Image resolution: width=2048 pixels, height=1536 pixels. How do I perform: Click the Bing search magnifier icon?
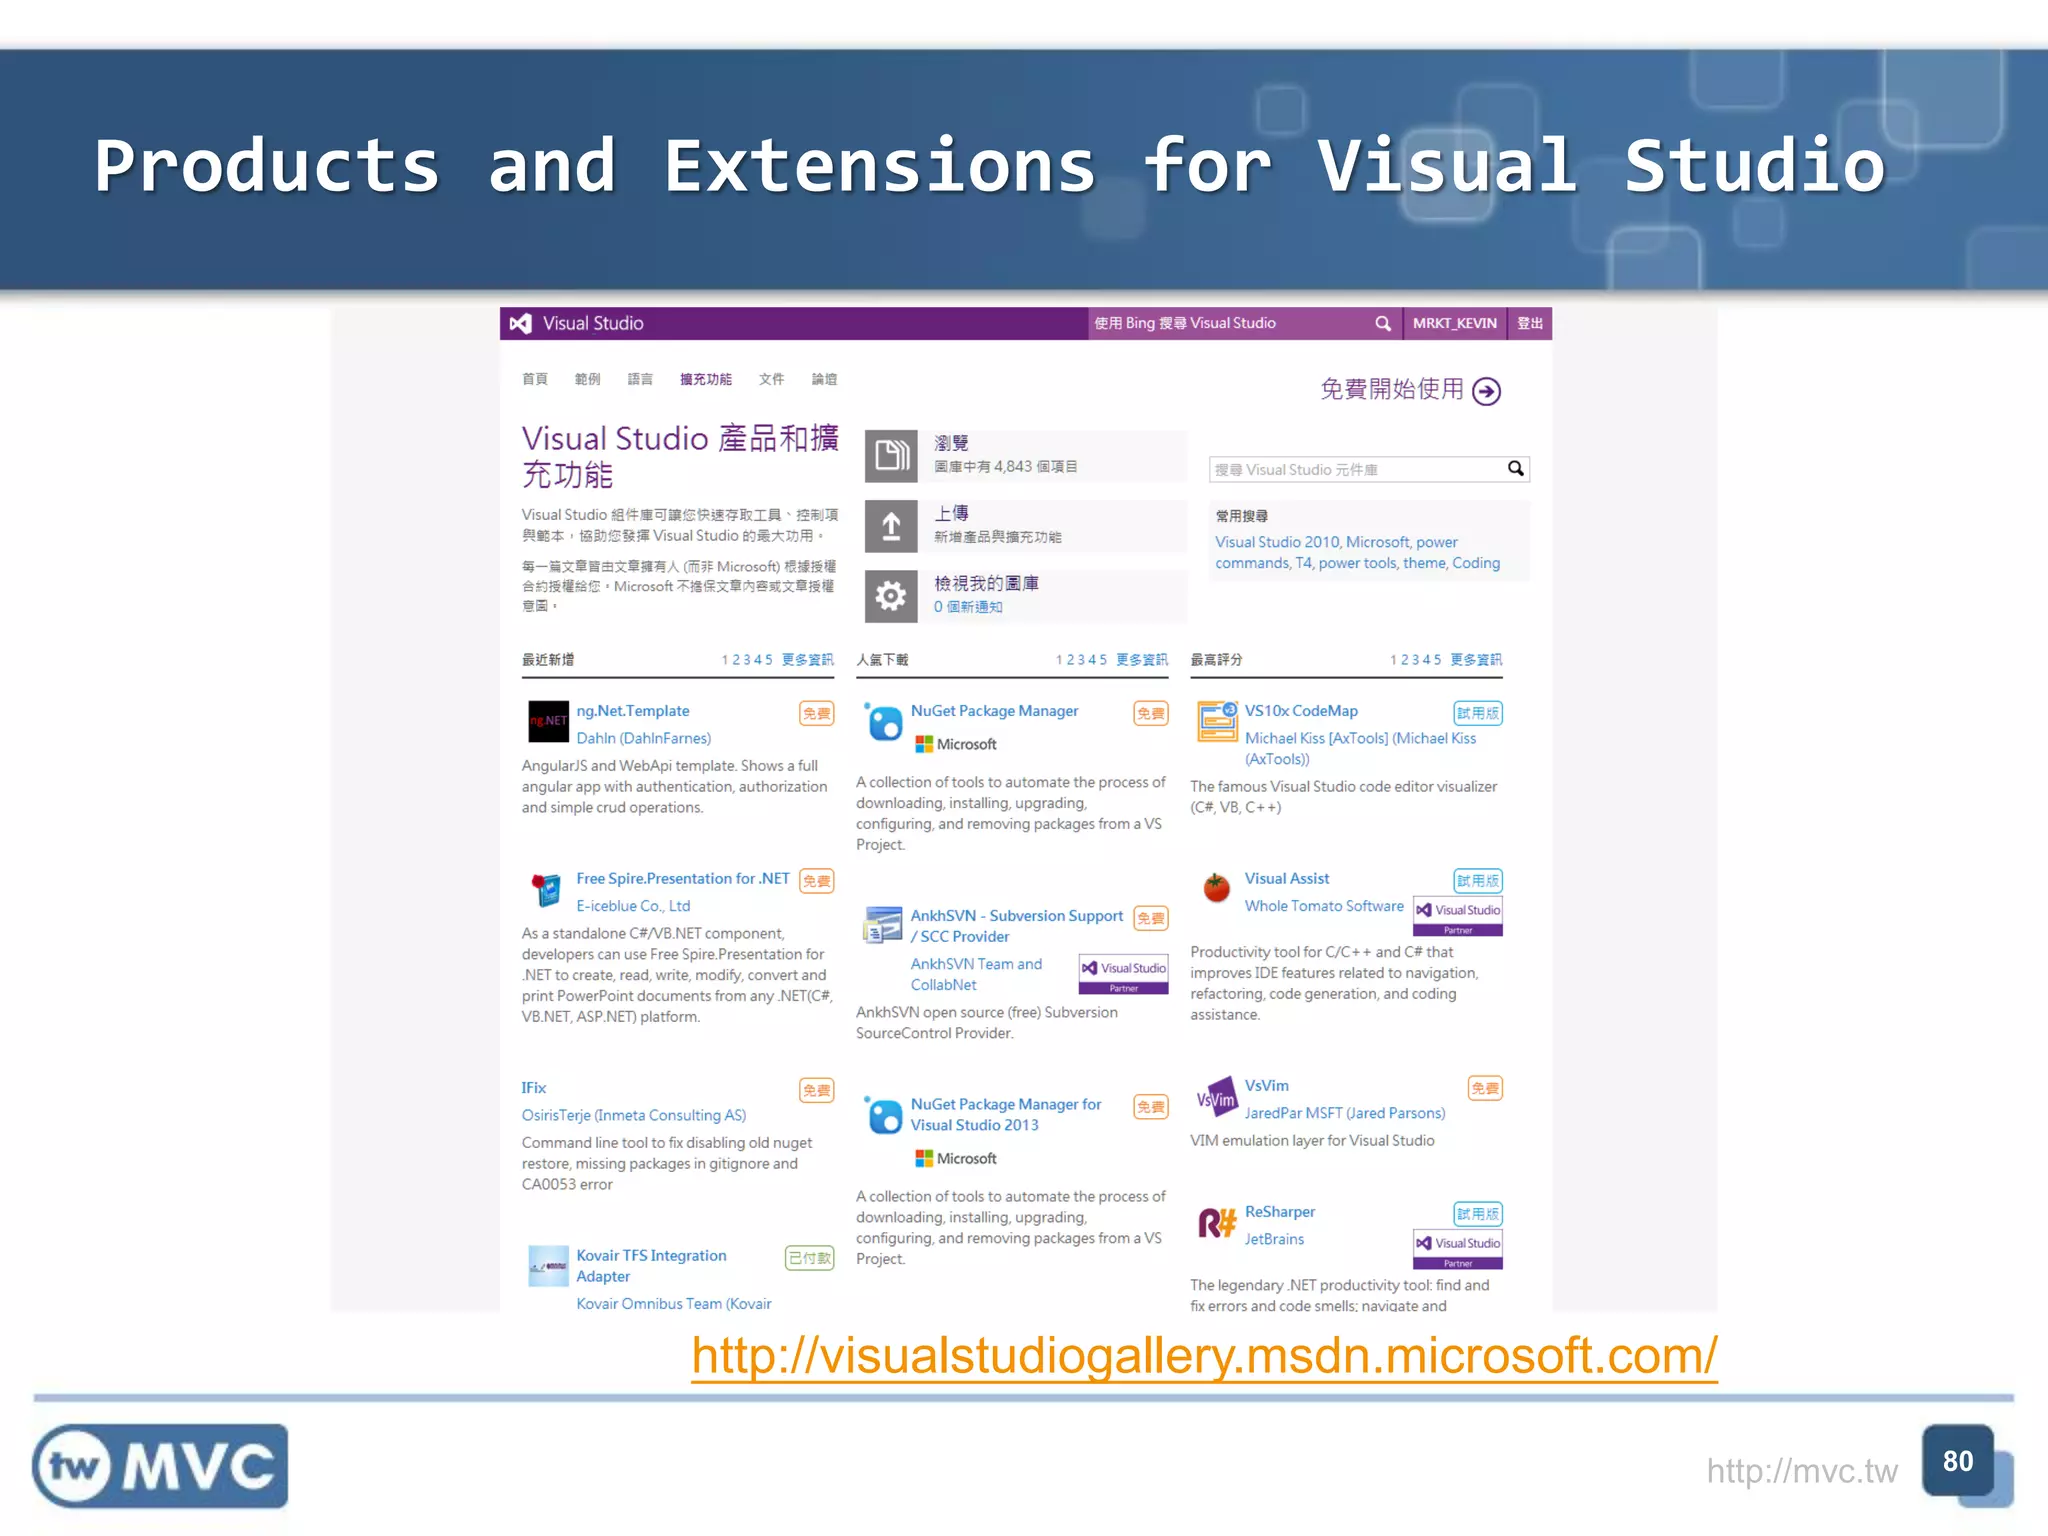click(x=1383, y=323)
